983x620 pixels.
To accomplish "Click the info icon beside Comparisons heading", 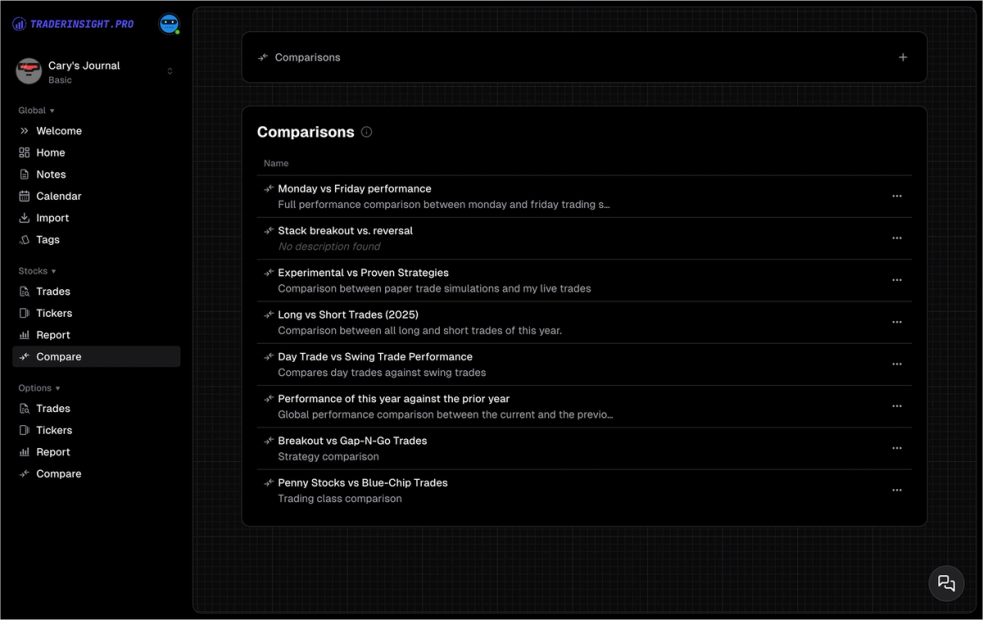I will 367,132.
